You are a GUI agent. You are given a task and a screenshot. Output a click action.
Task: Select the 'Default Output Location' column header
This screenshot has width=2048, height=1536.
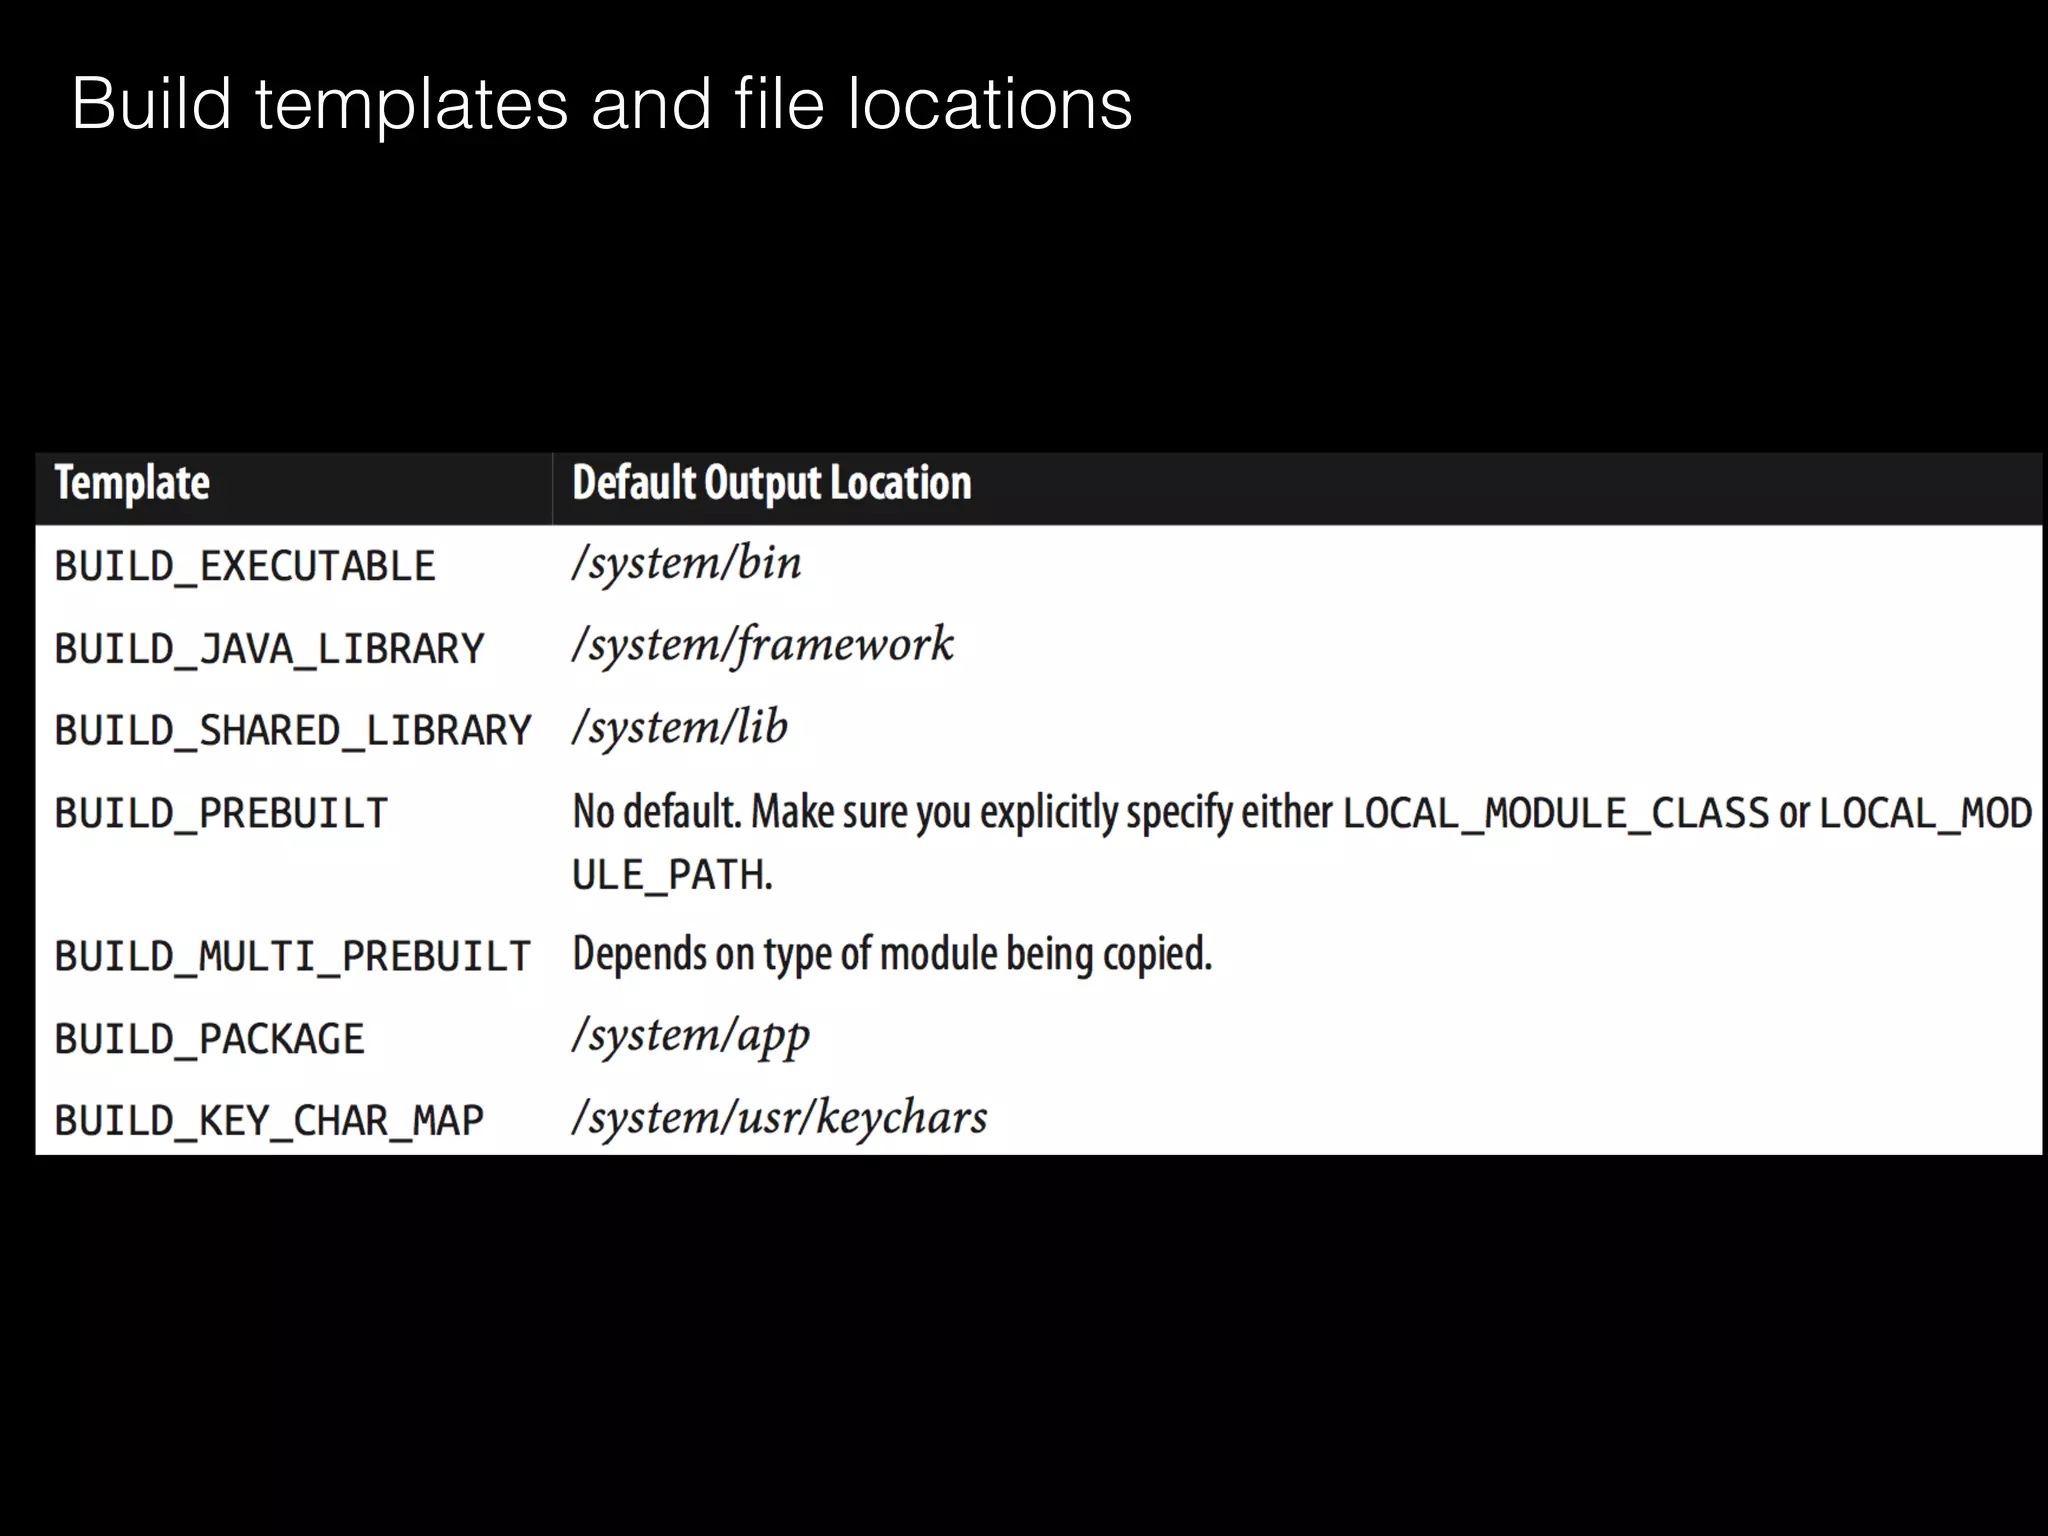[x=772, y=483]
